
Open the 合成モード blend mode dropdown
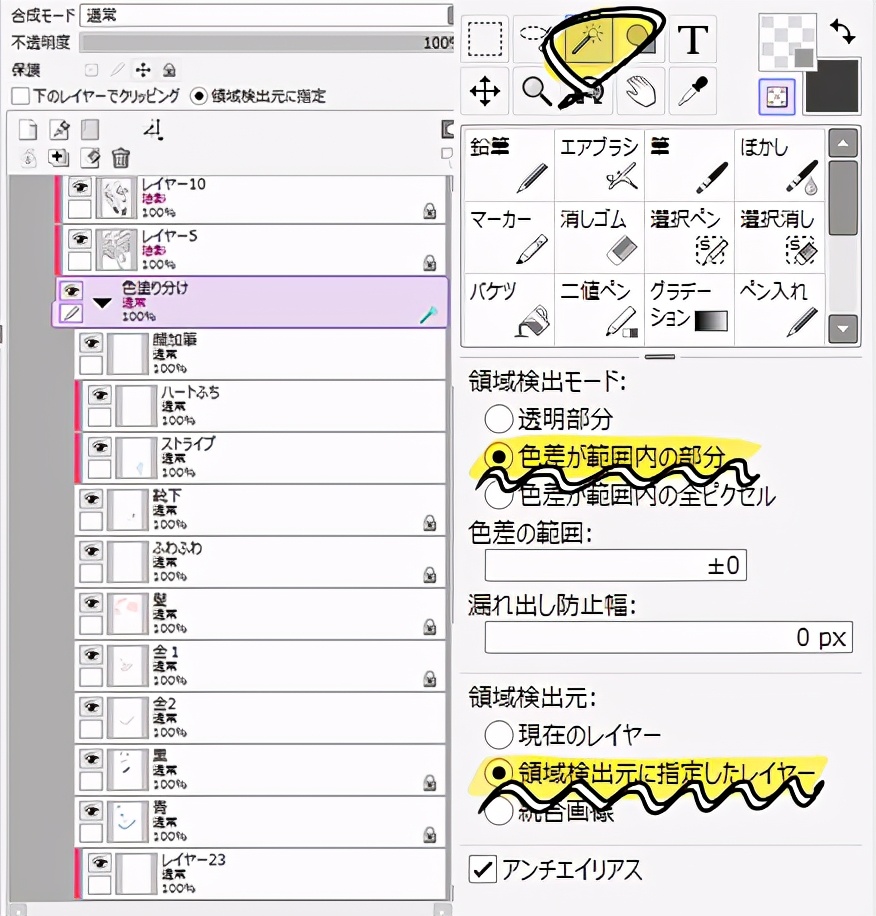pos(266,17)
